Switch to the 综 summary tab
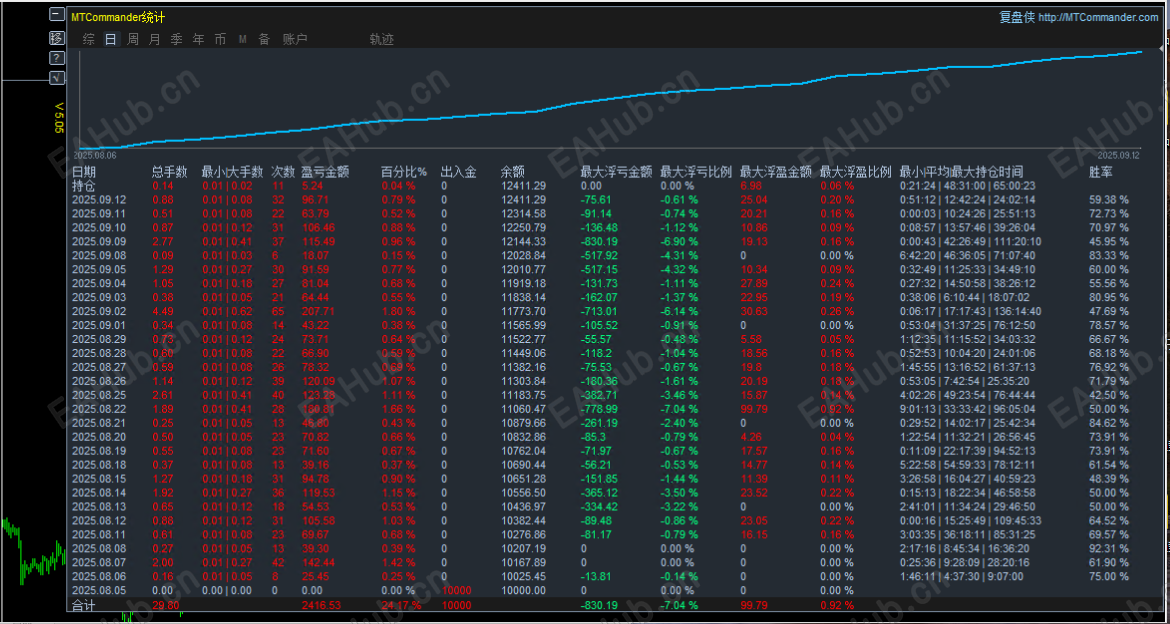 coord(89,40)
